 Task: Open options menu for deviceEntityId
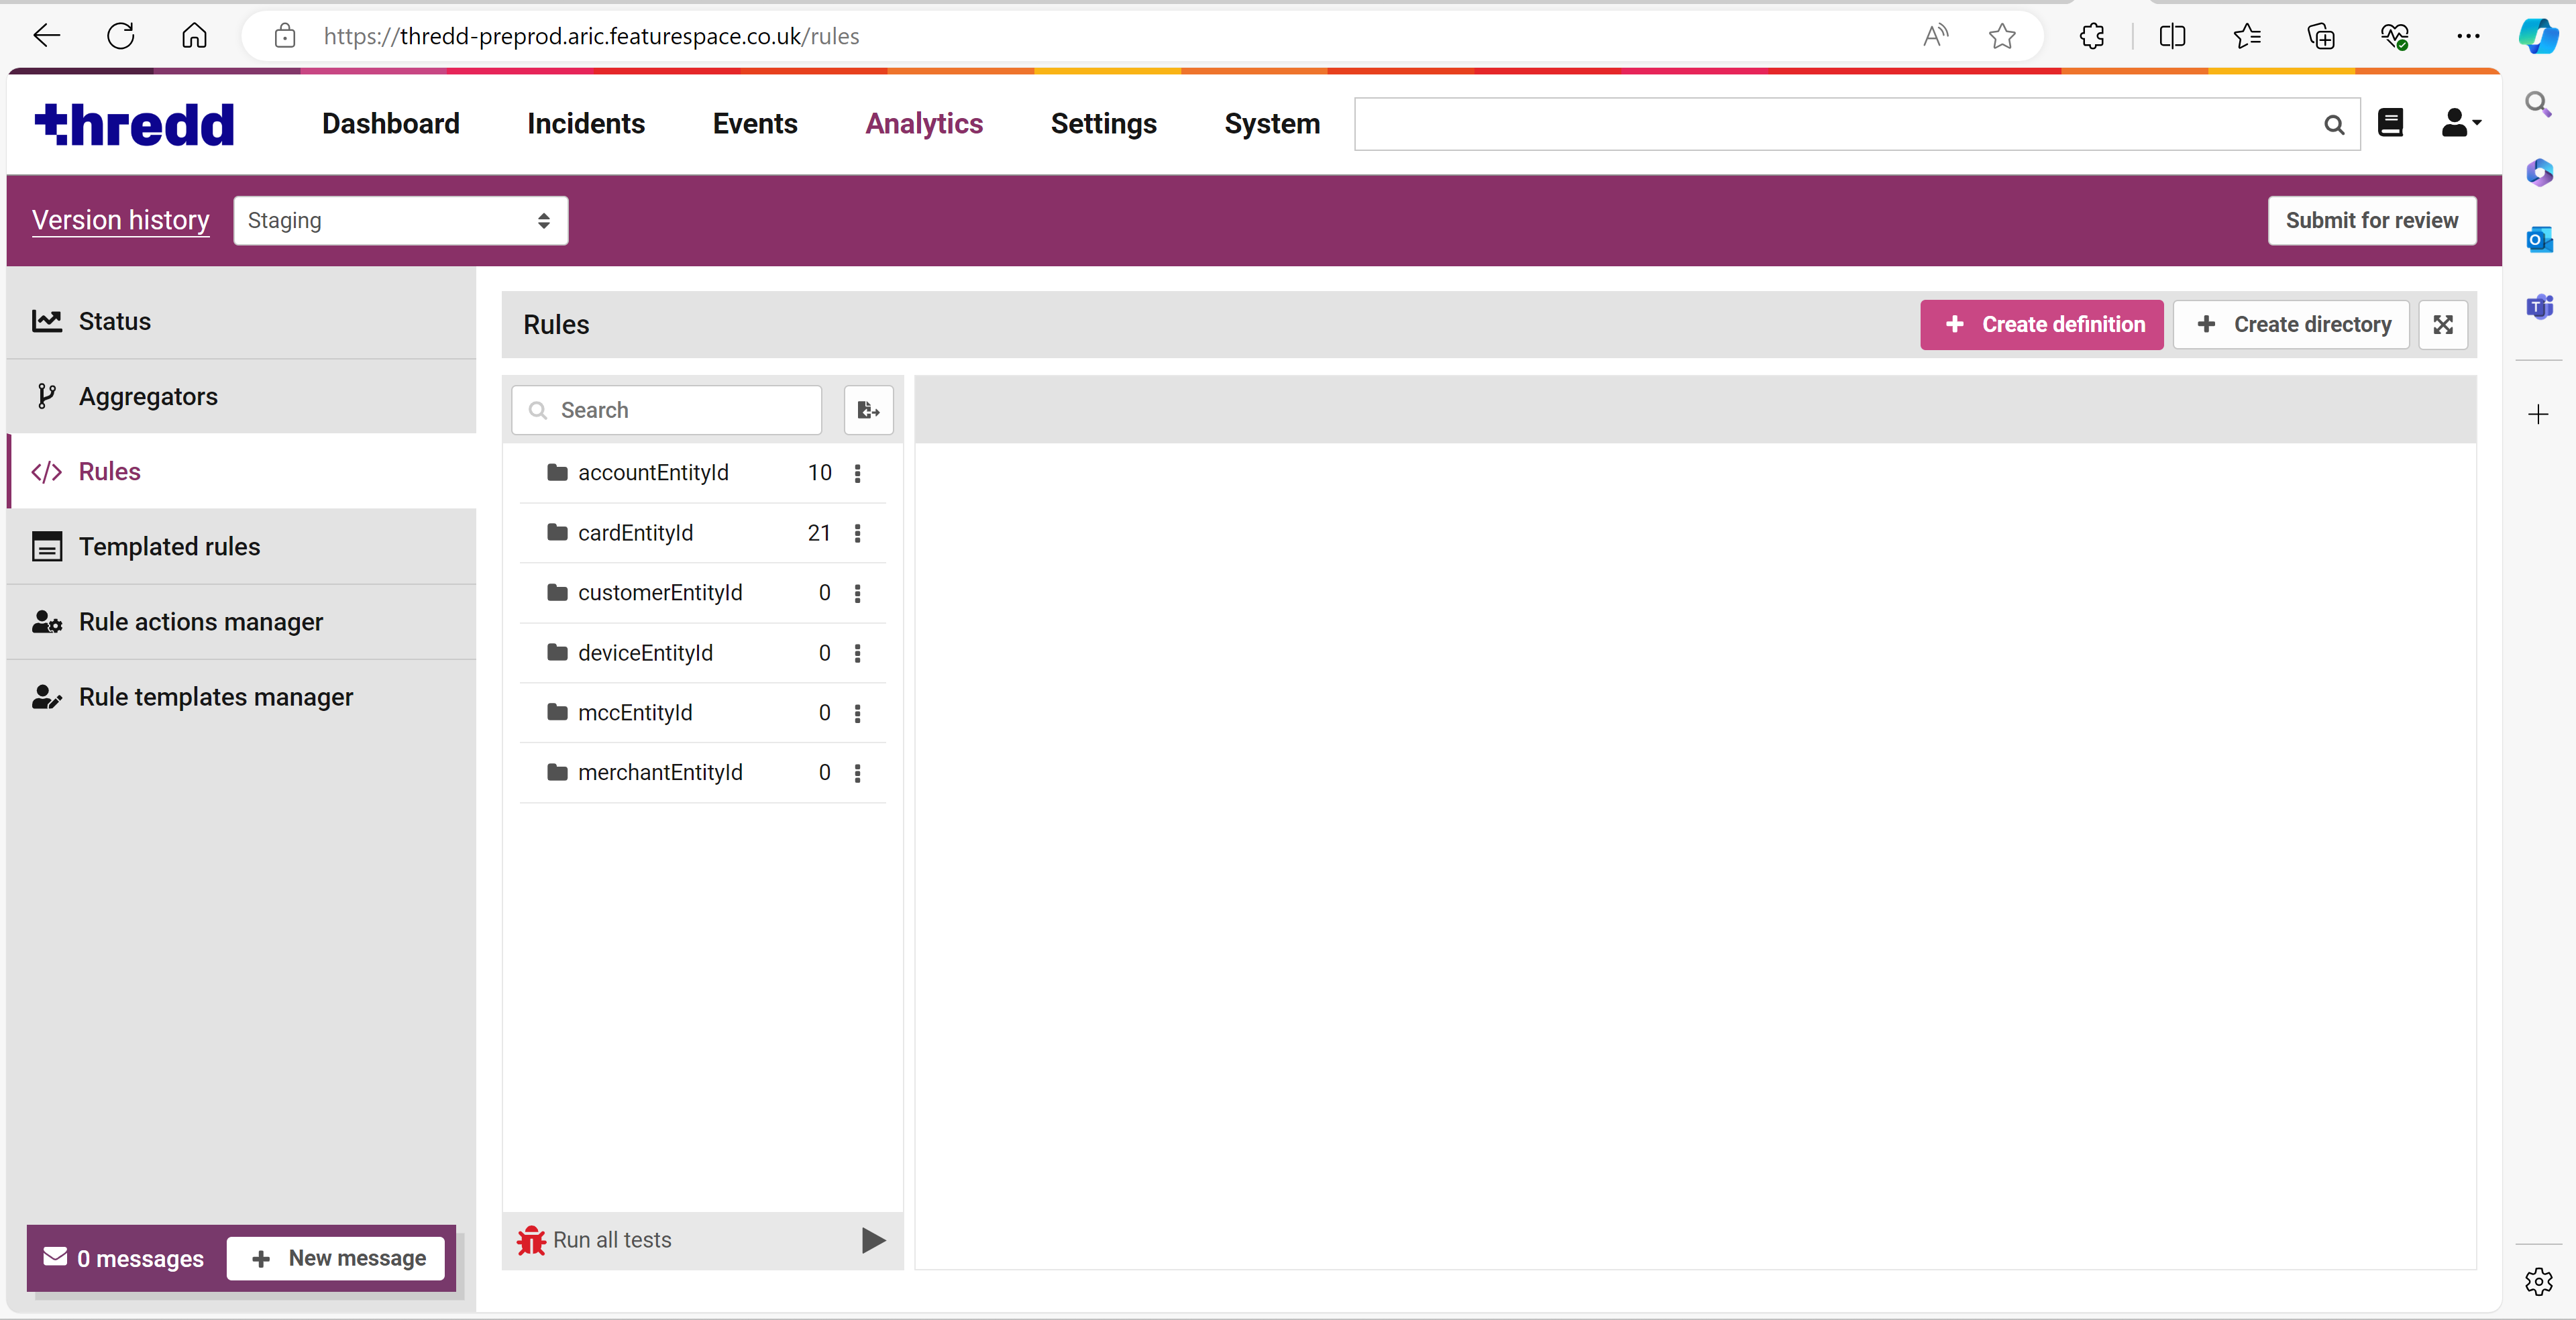coord(857,653)
